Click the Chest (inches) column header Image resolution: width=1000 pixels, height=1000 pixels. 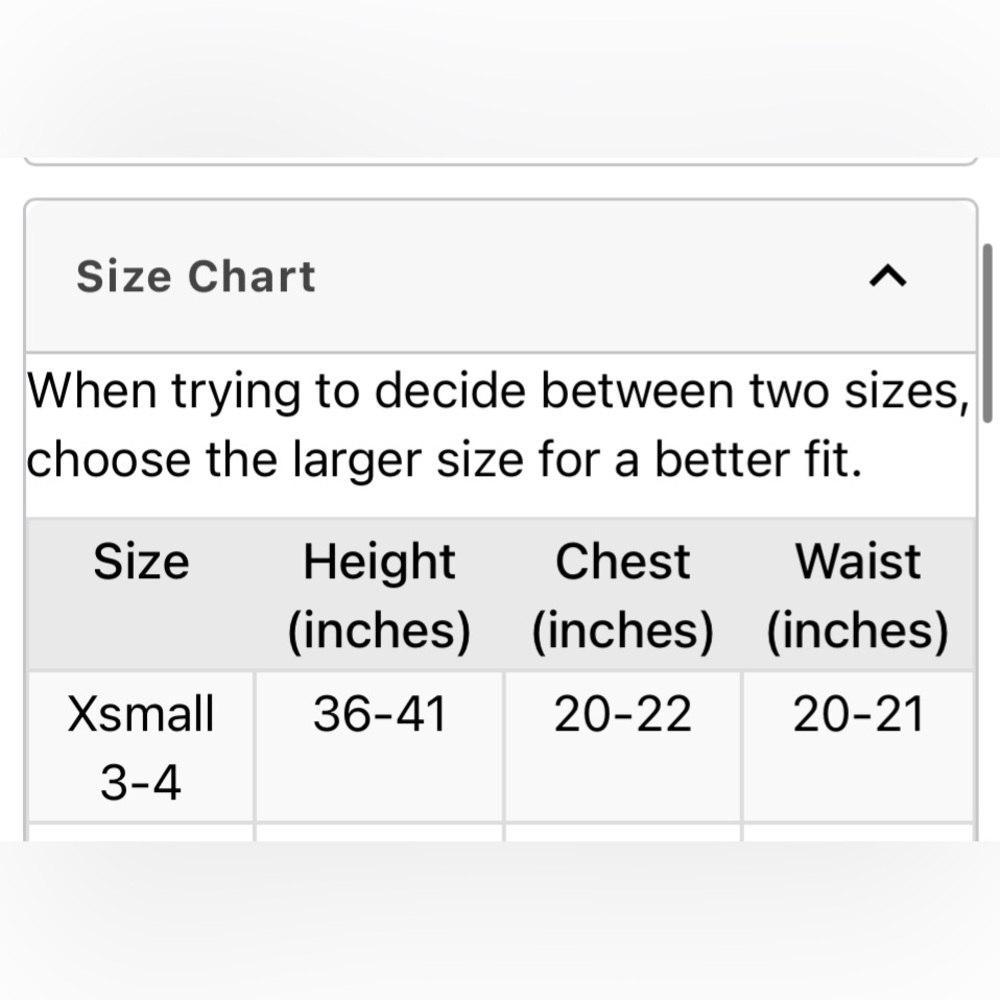click(622, 596)
